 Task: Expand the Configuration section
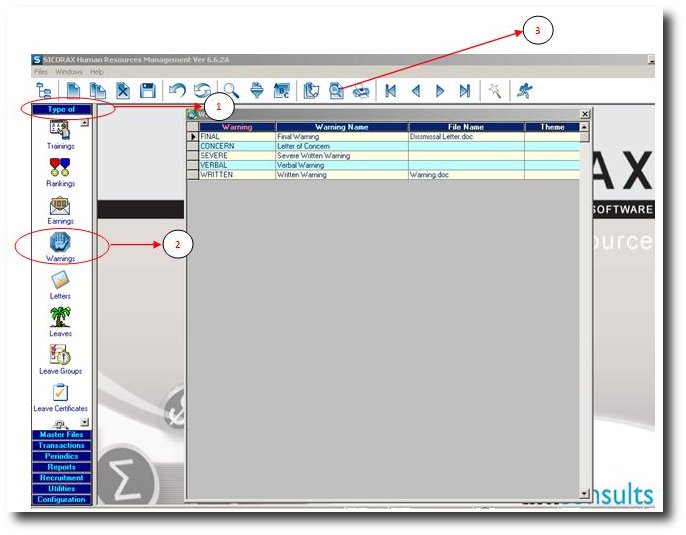tap(61, 500)
